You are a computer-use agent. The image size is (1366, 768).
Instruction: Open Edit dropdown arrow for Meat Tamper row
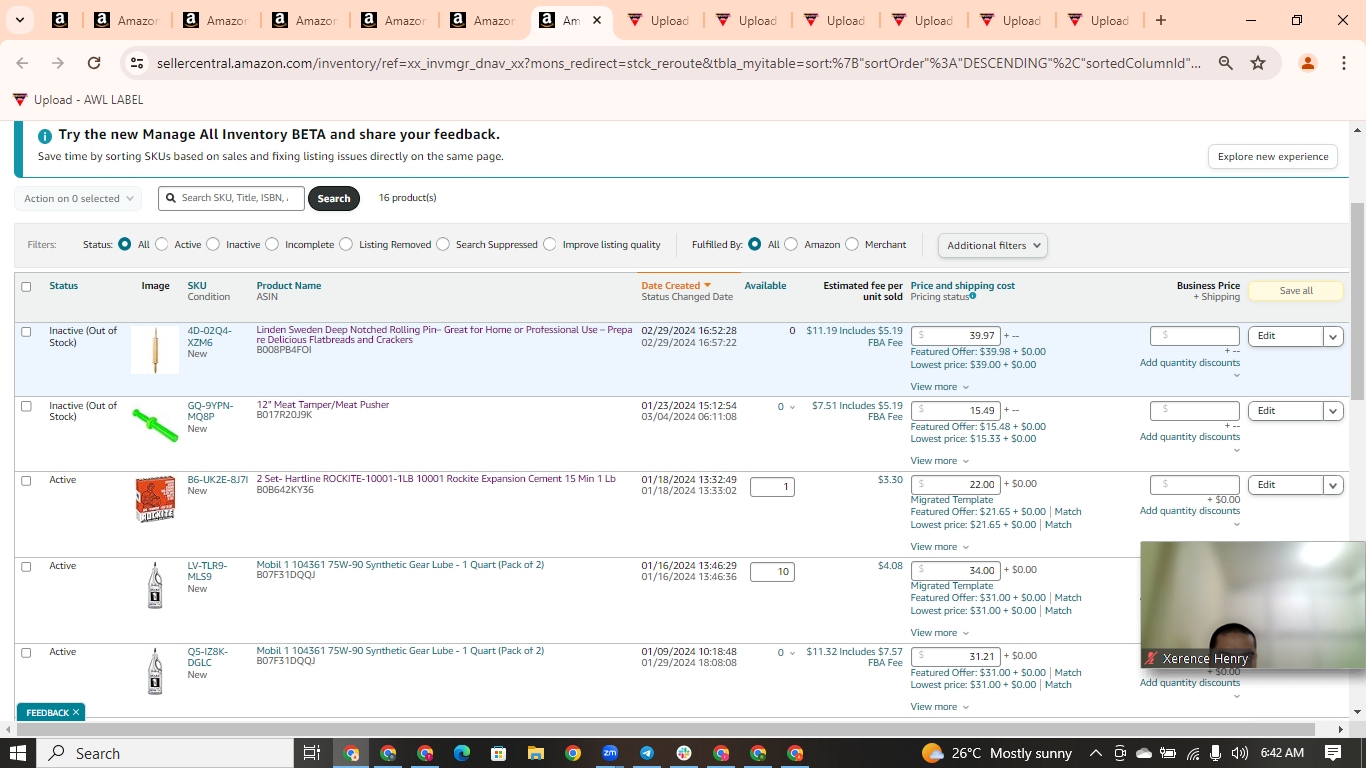pyautogui.click(x=1333, y=411)
